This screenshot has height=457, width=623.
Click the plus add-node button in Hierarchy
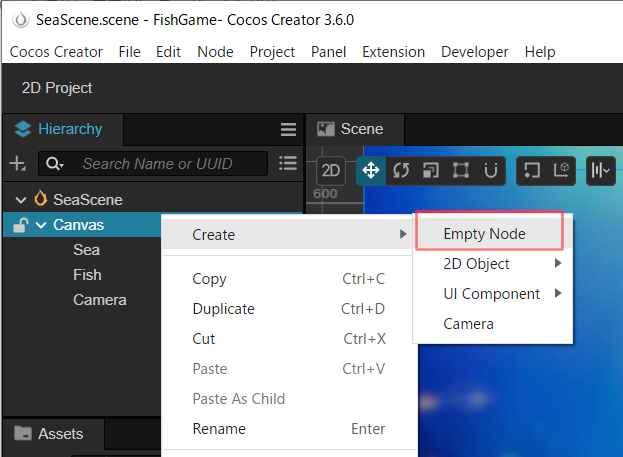17,163
